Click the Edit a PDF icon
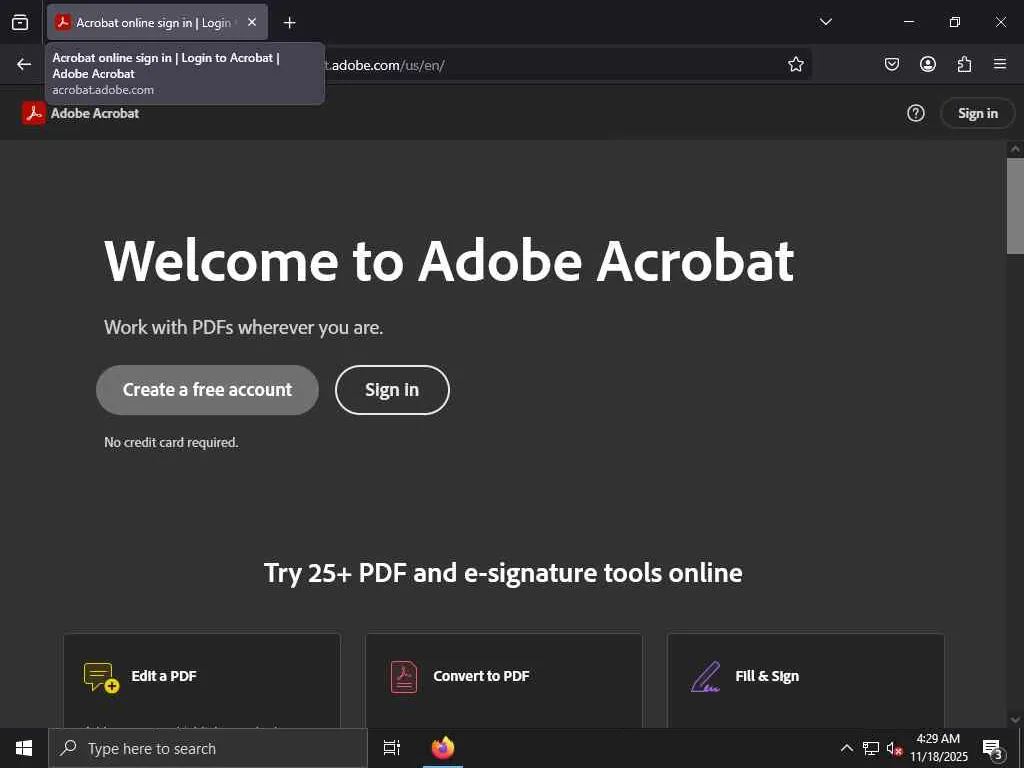The image size is (1024, 768). 101,677
